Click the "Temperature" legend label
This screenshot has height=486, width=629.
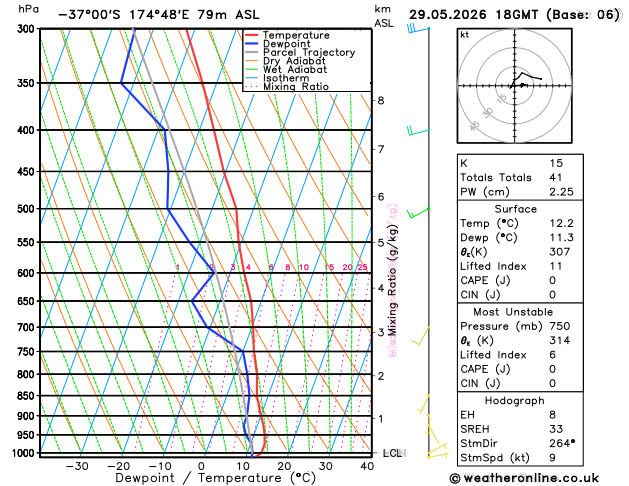(x=296, y=35)
